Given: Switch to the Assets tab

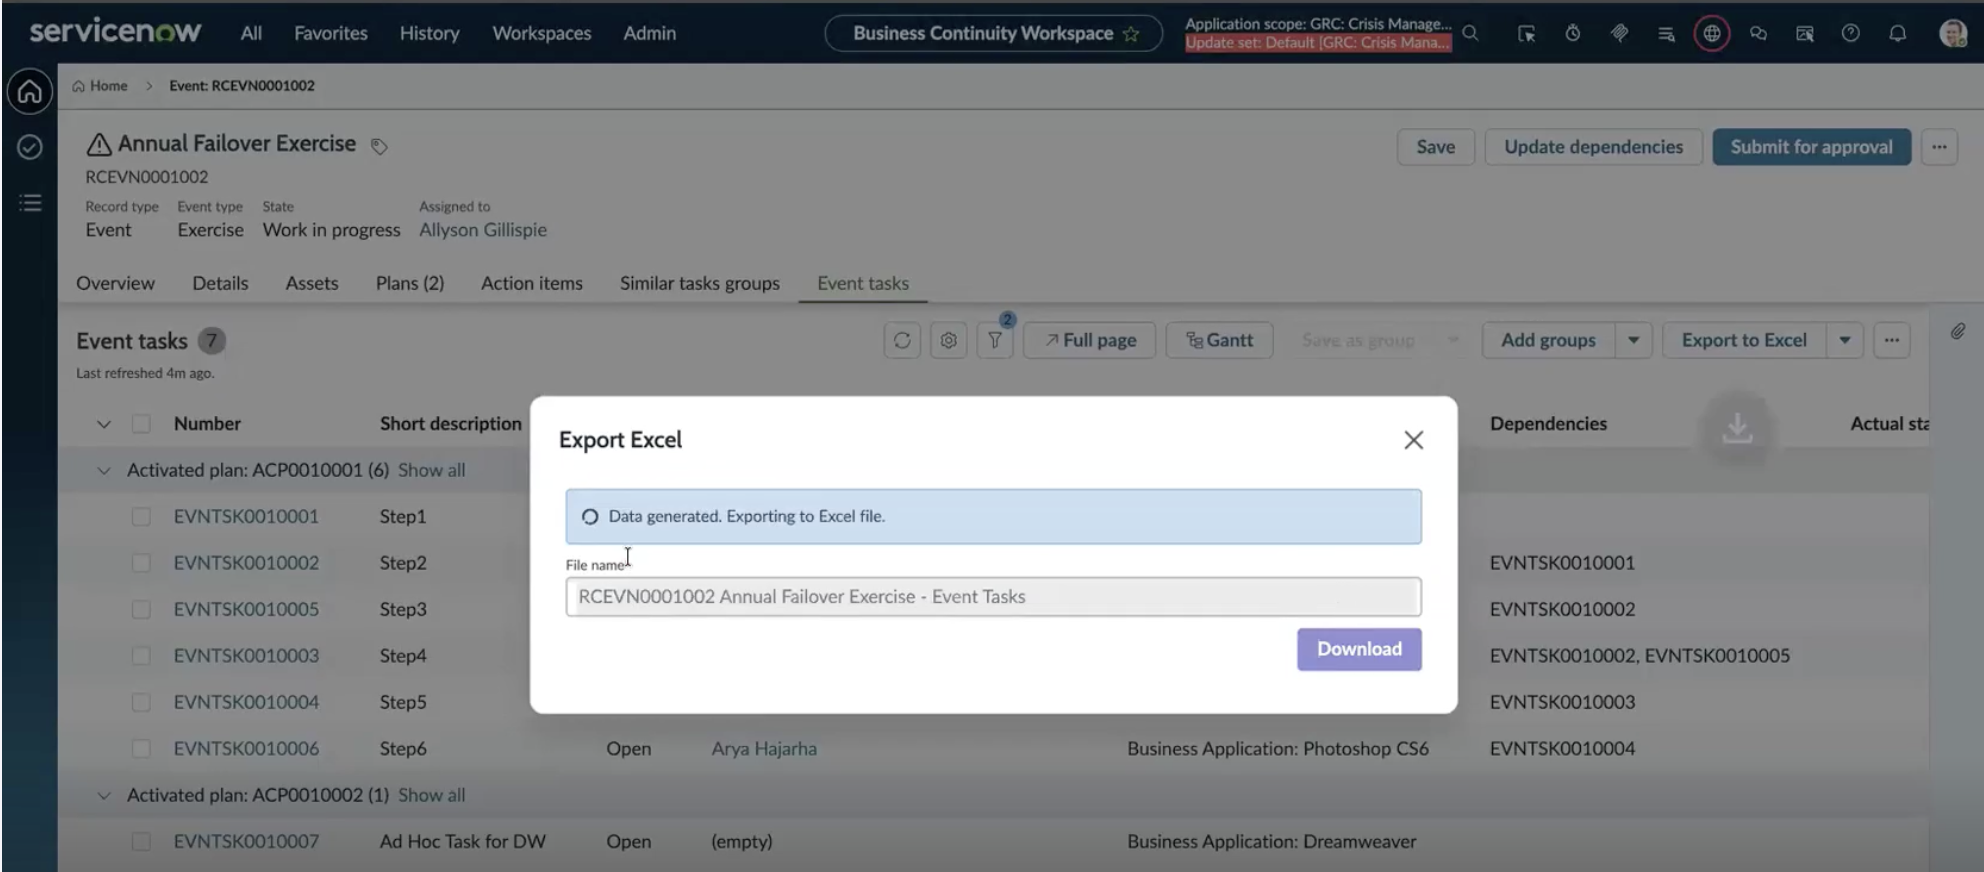Looking at the screenshot, I should coord(312,283).
